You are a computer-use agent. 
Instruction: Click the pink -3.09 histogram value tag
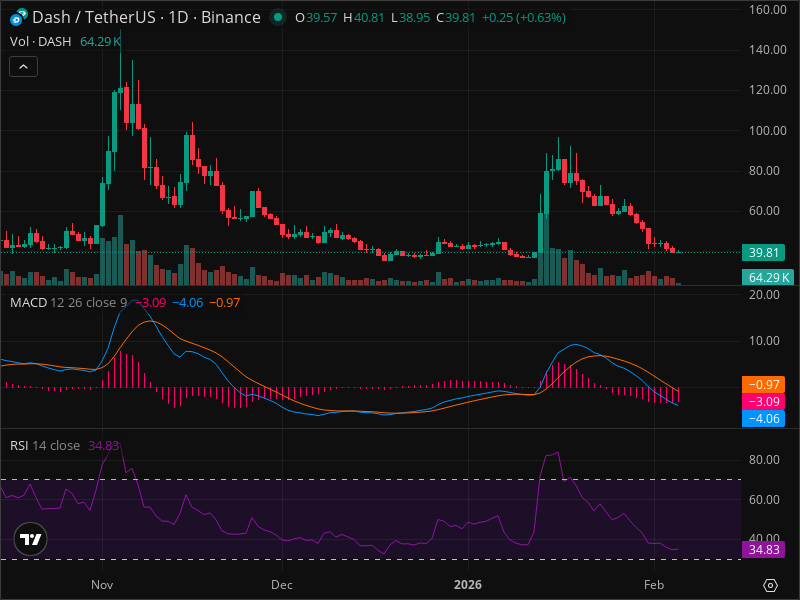click(x=763, y=402)
